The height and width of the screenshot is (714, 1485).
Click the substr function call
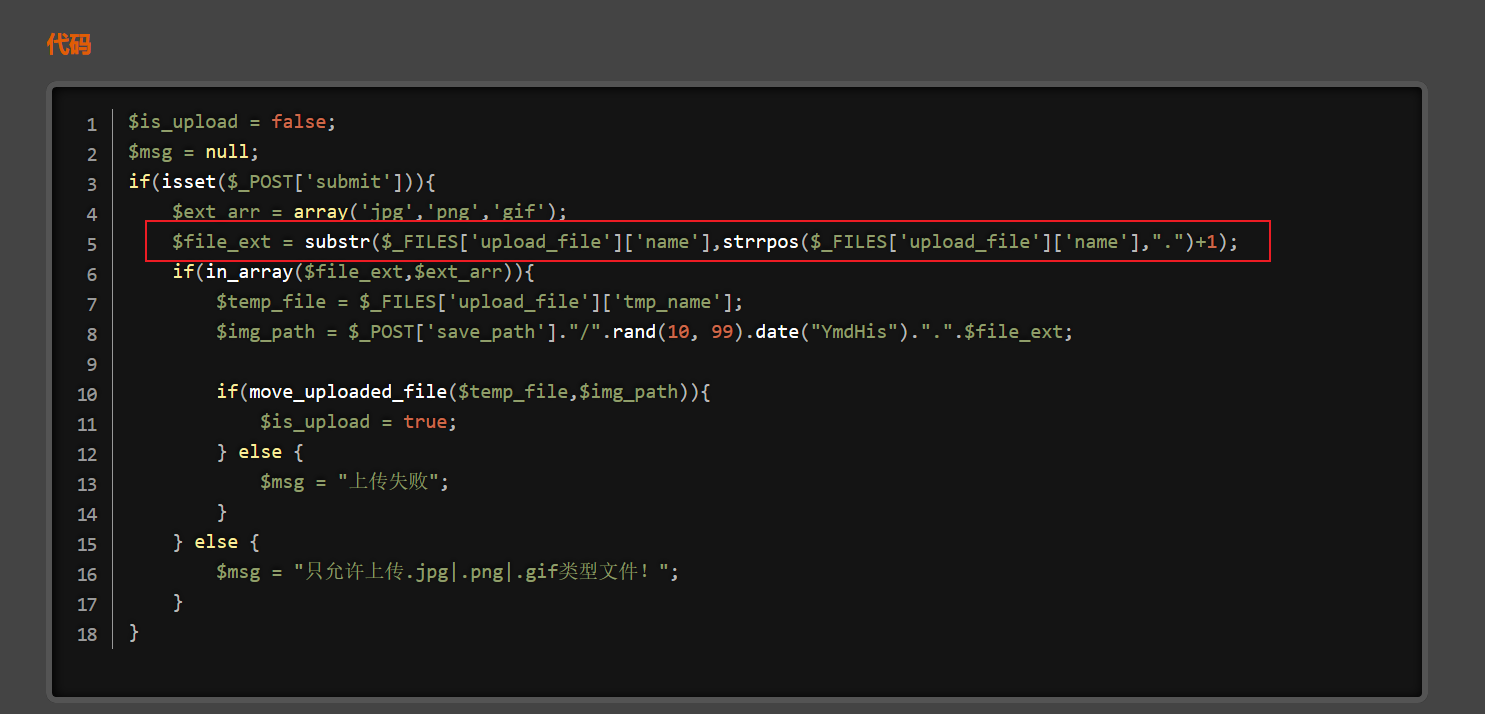tap(770, 242)
